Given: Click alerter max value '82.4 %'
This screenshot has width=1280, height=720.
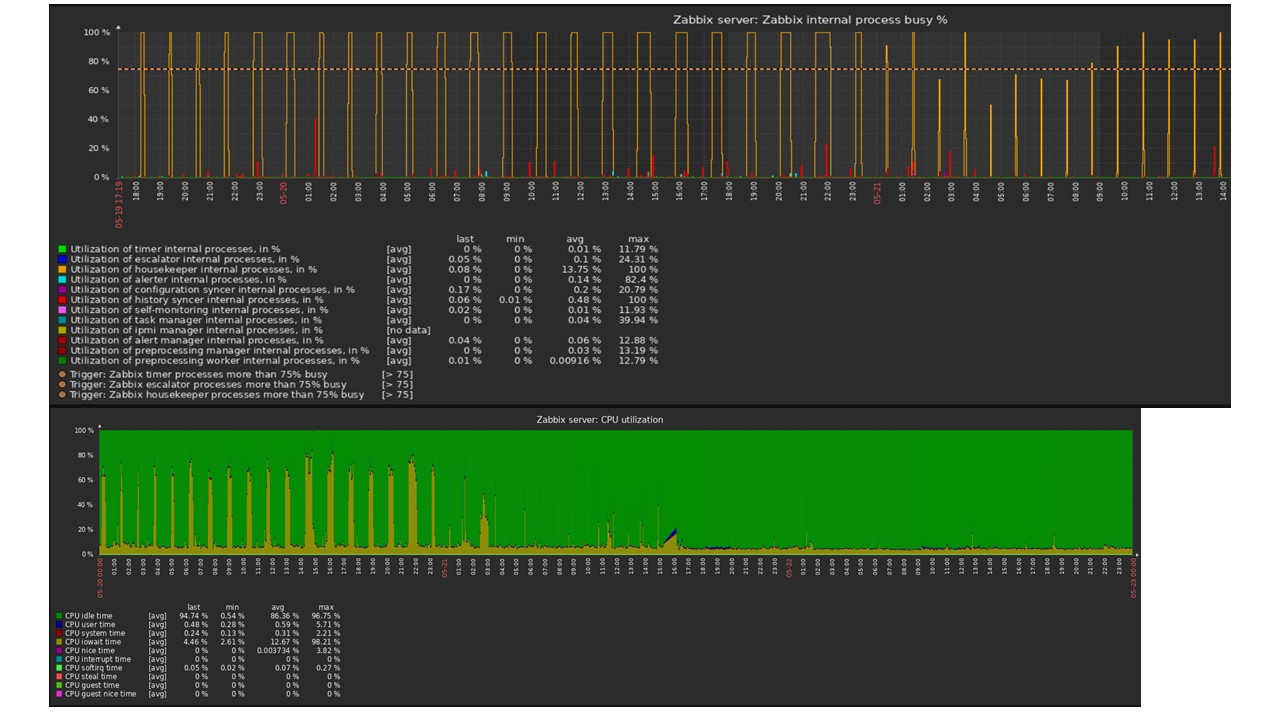Looking at the screenshot, I should [x=641, y=279].
